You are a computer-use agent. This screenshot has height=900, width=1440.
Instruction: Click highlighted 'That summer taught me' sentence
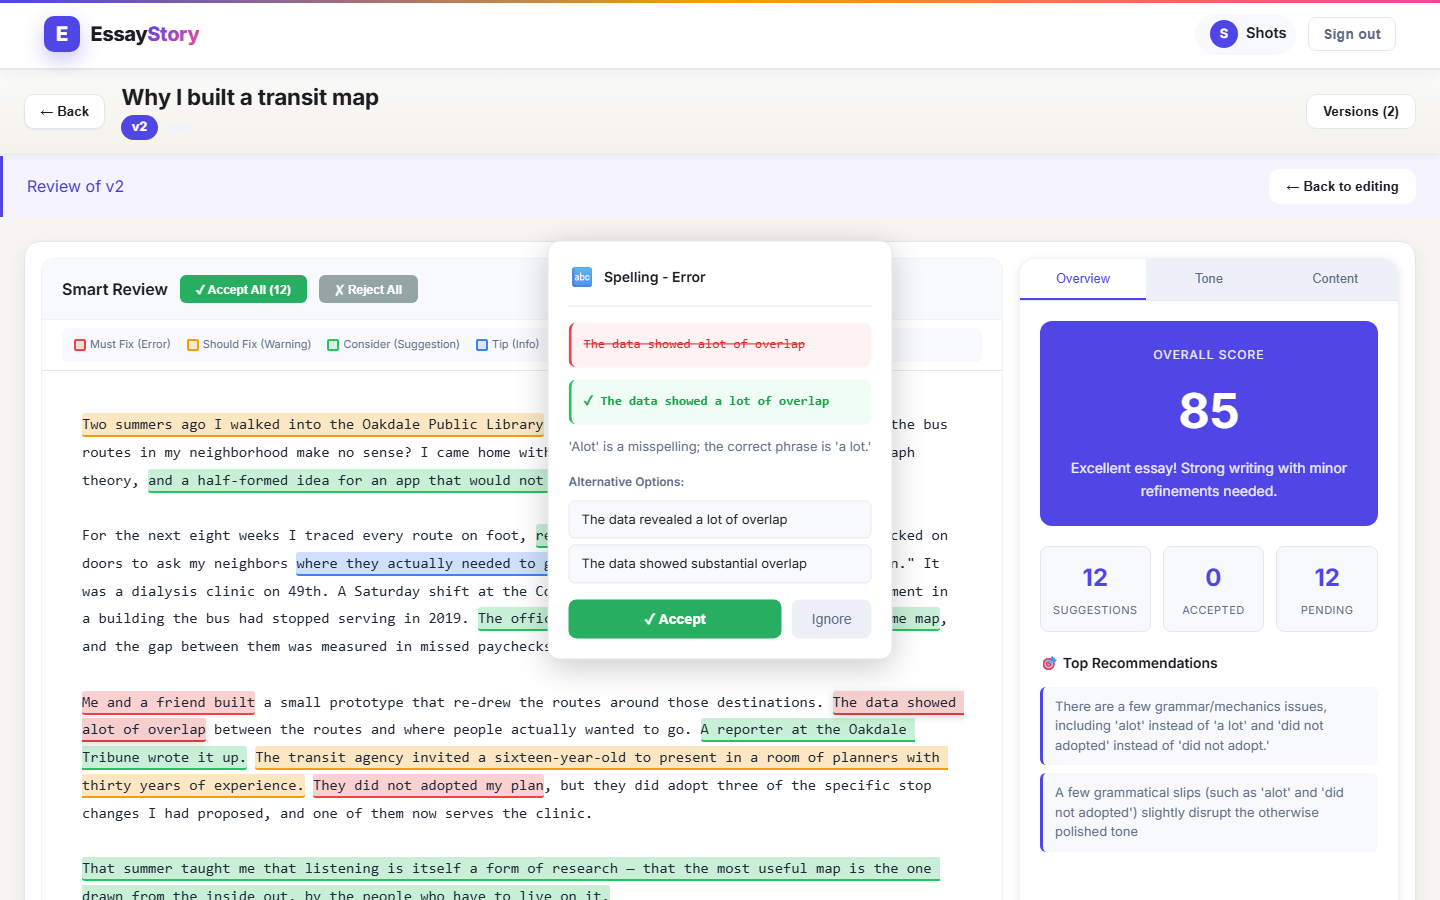point(510,868)
